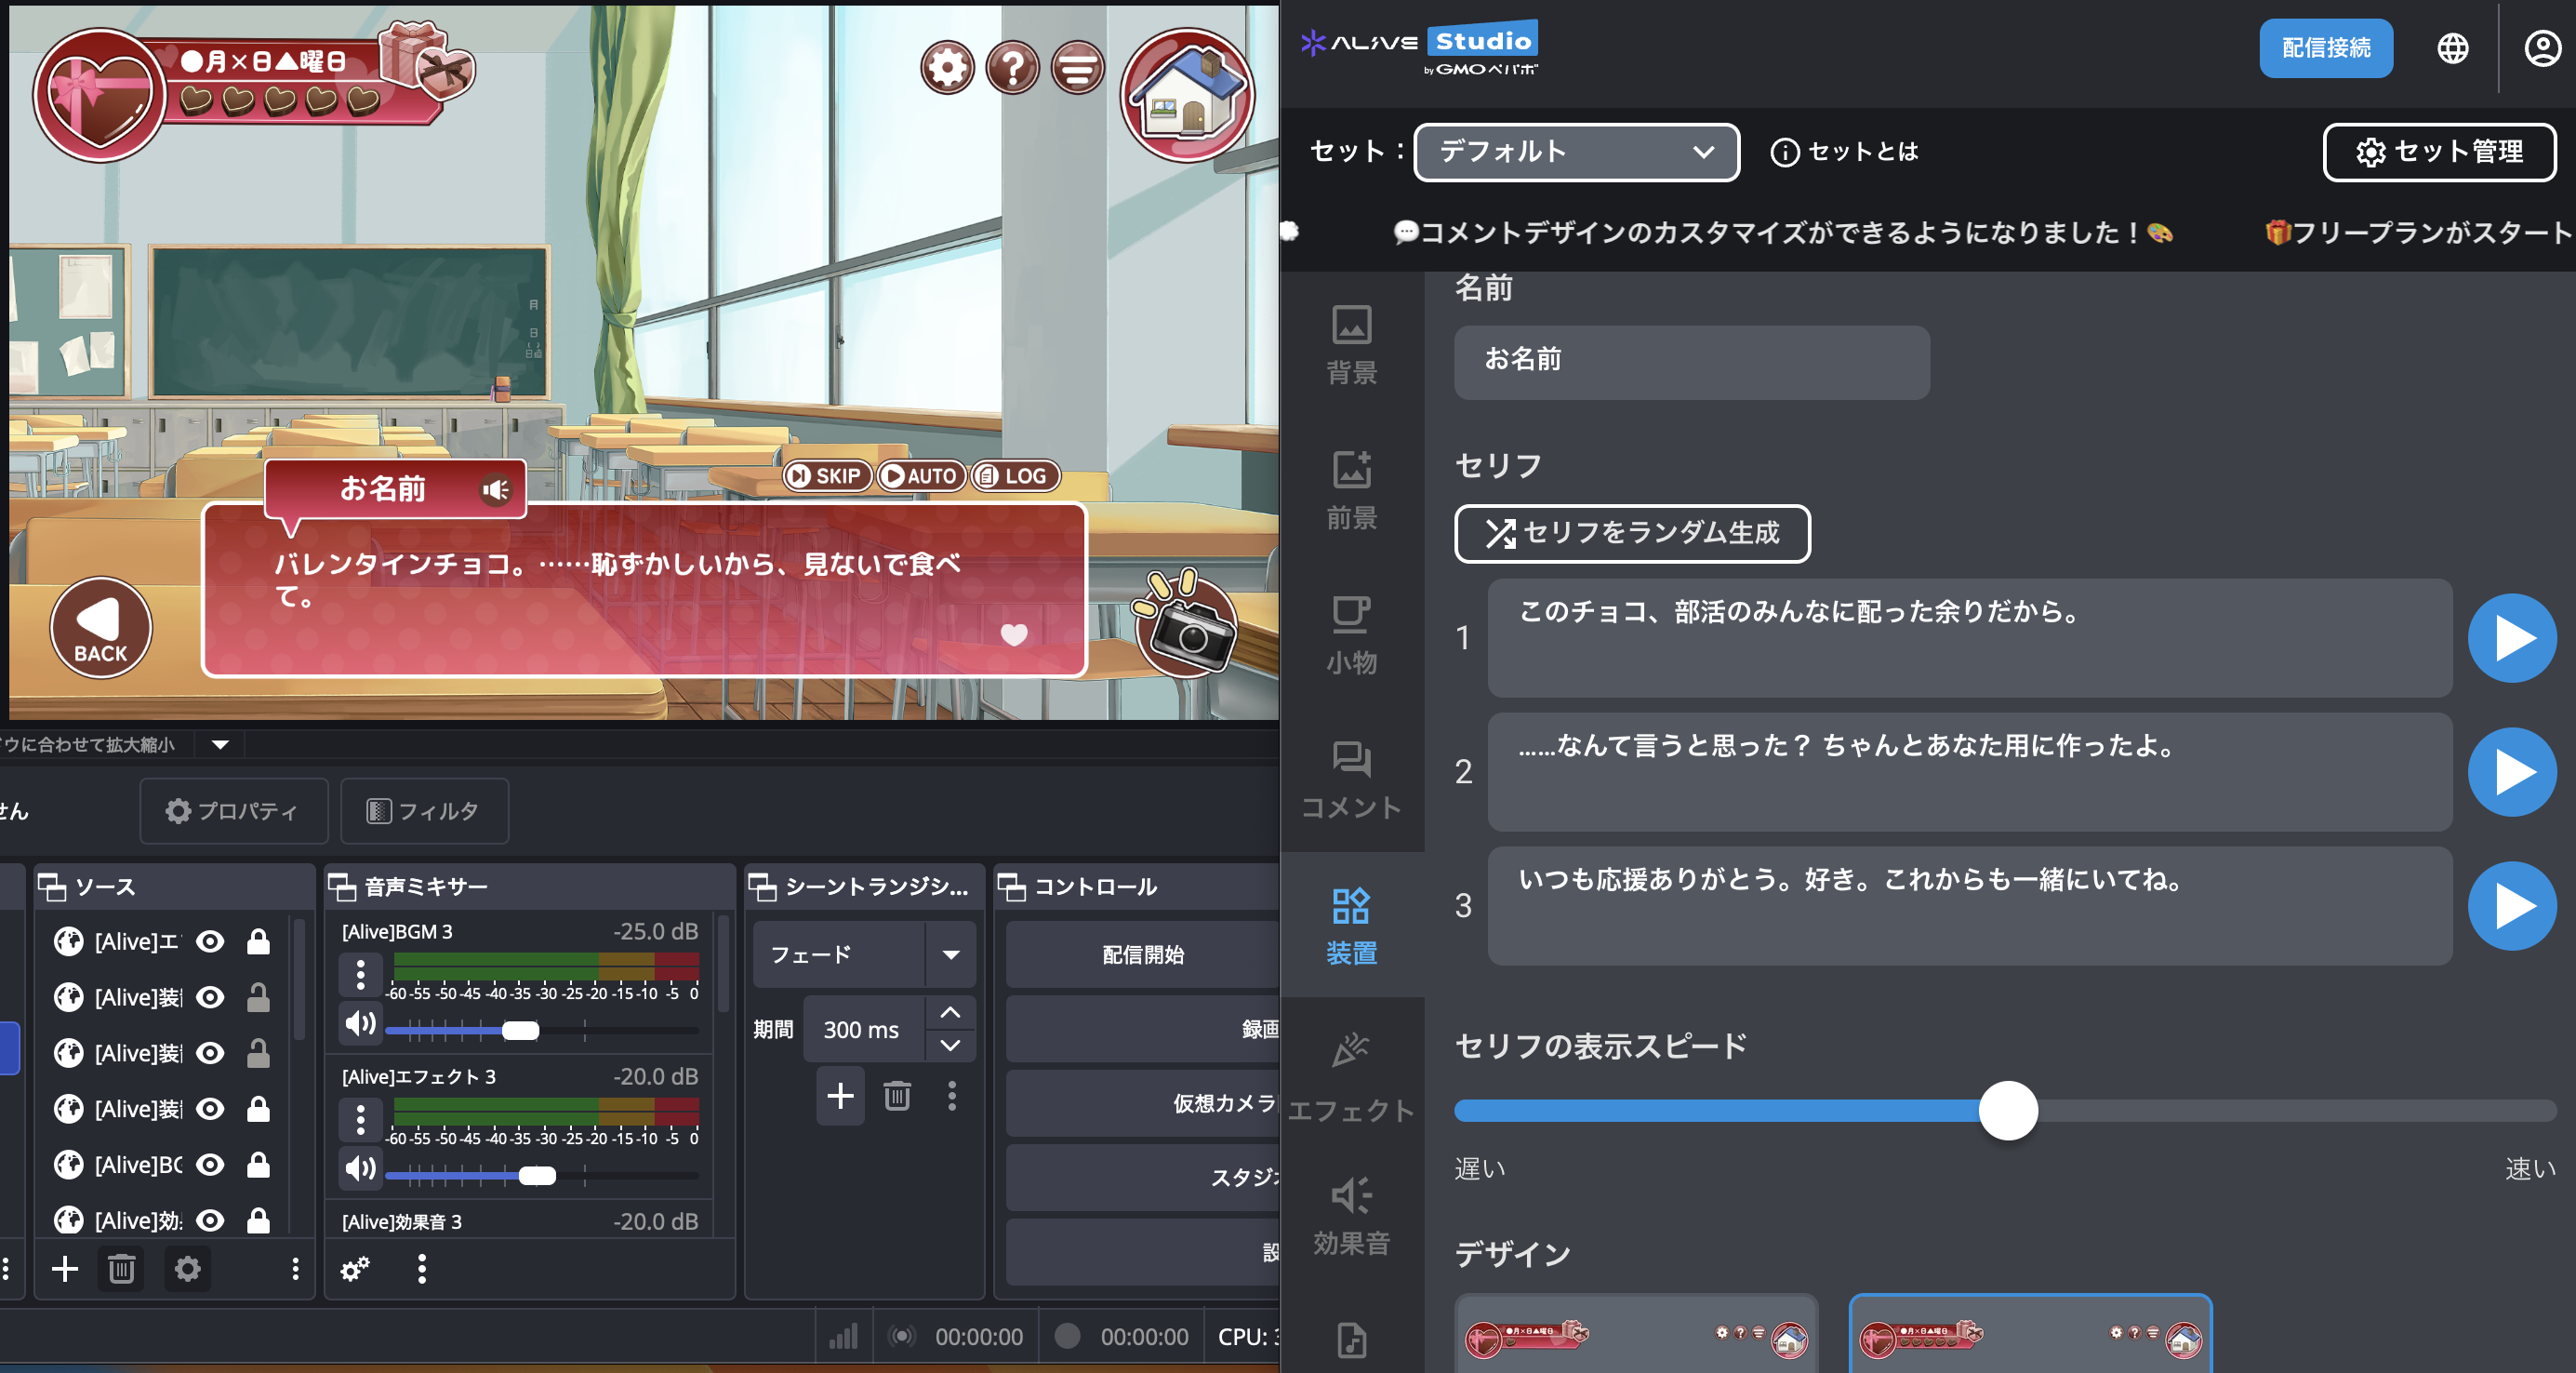Viewport: 2576px width, 1373px height.
Task: Expand the セット デフォルト dropdown
Action: click(1576, 152)
